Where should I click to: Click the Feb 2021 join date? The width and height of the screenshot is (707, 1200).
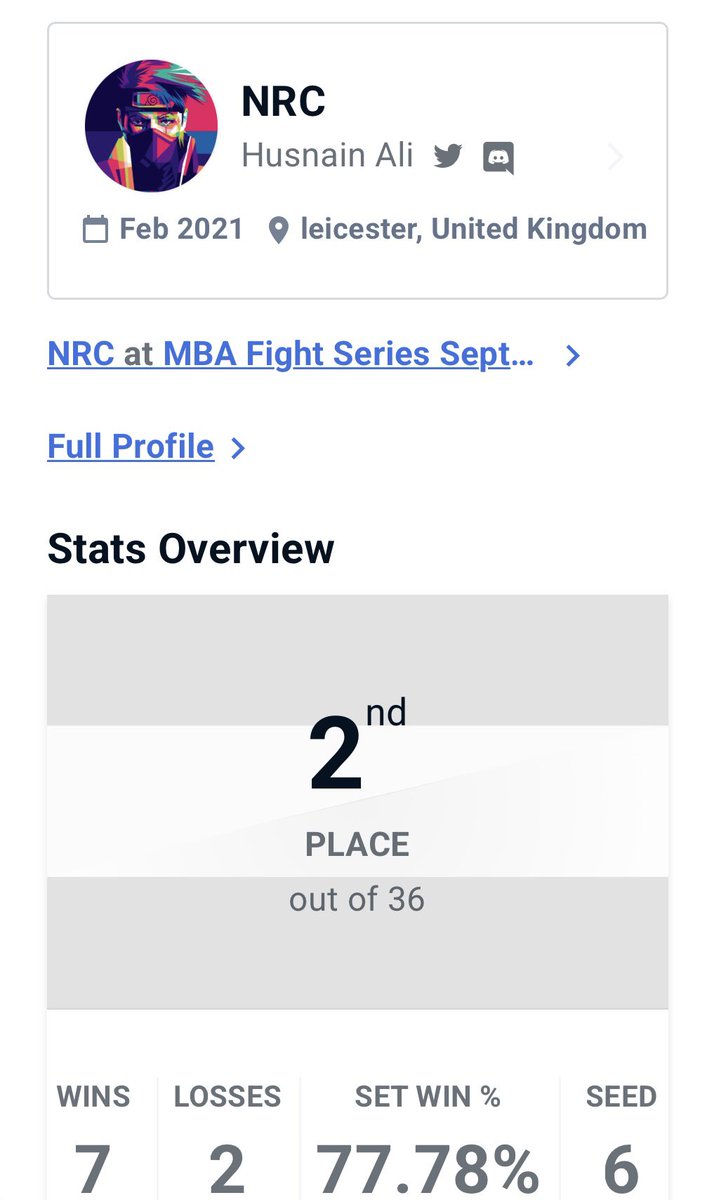point(181,229)
